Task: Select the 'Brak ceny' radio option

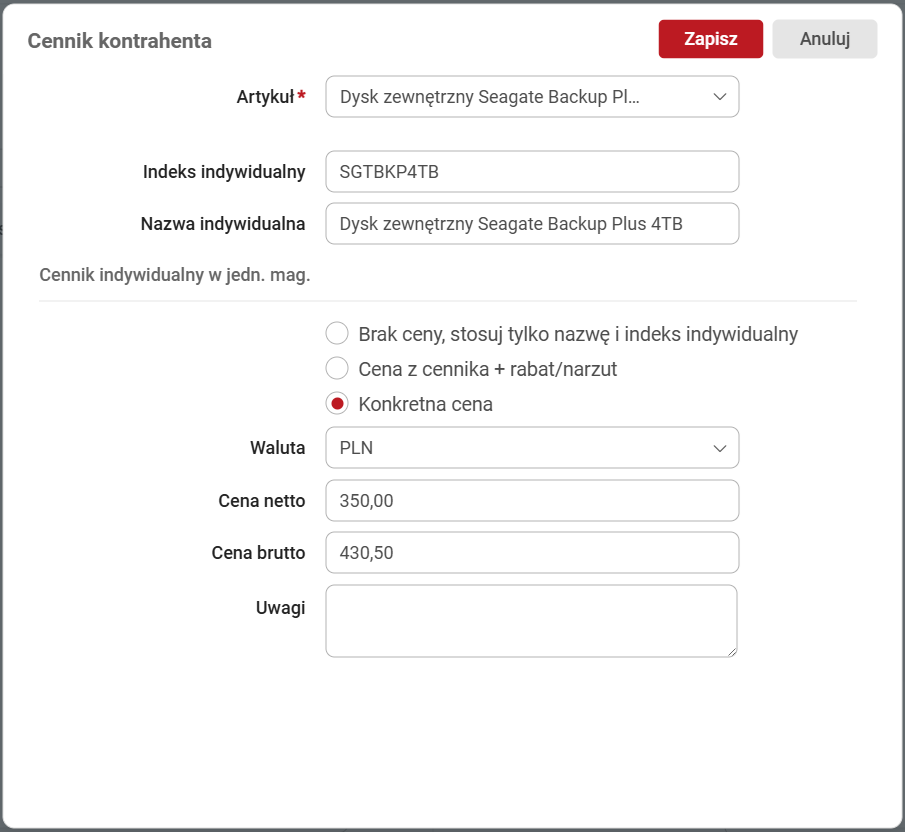Action: 337,334
